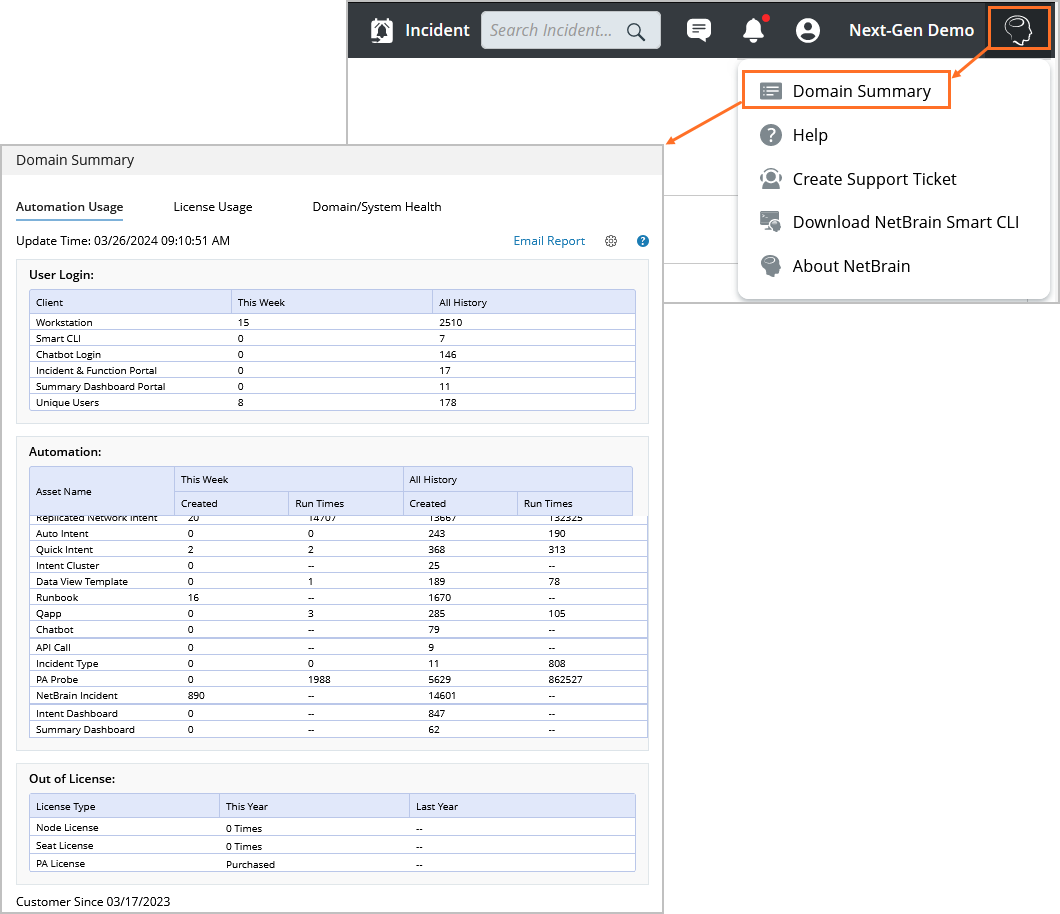Click the NetBrain head icon in top bar

1019,30
